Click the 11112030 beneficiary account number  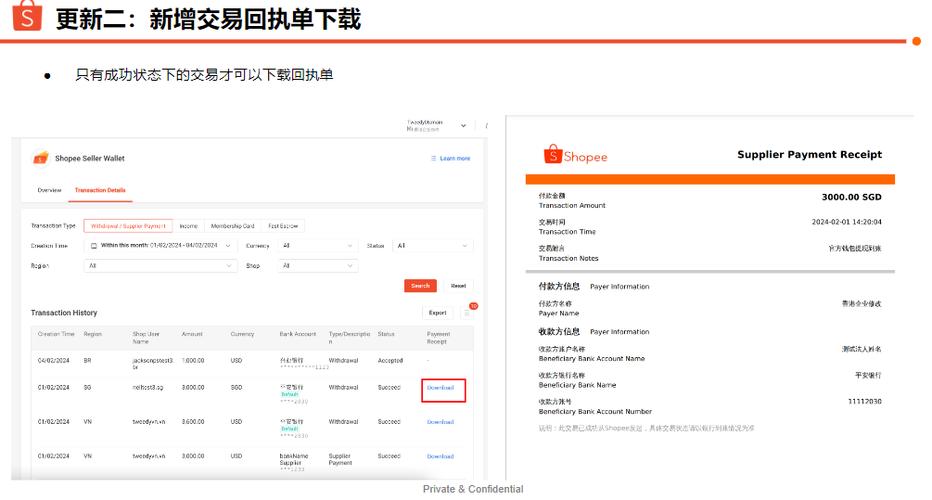click(x=865, y=401)
